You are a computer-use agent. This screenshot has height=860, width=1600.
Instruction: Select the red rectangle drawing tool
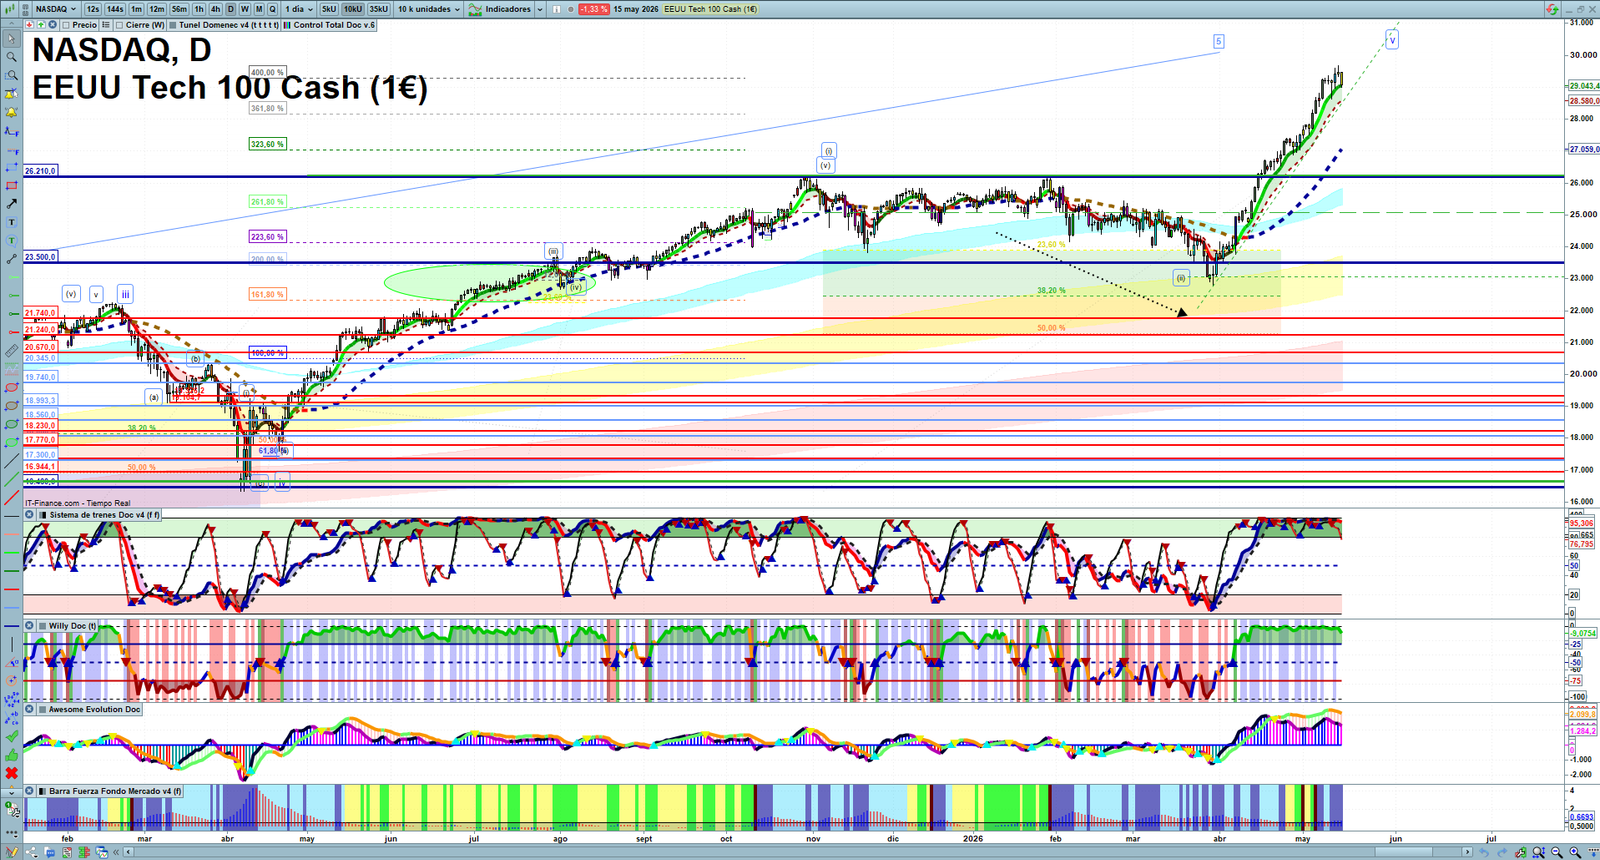coord(12,185)
